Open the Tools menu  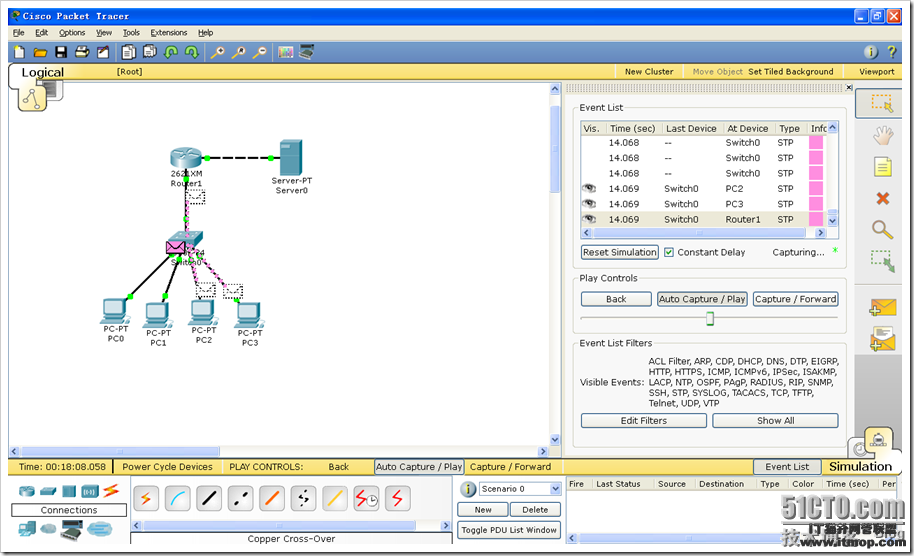131,33
